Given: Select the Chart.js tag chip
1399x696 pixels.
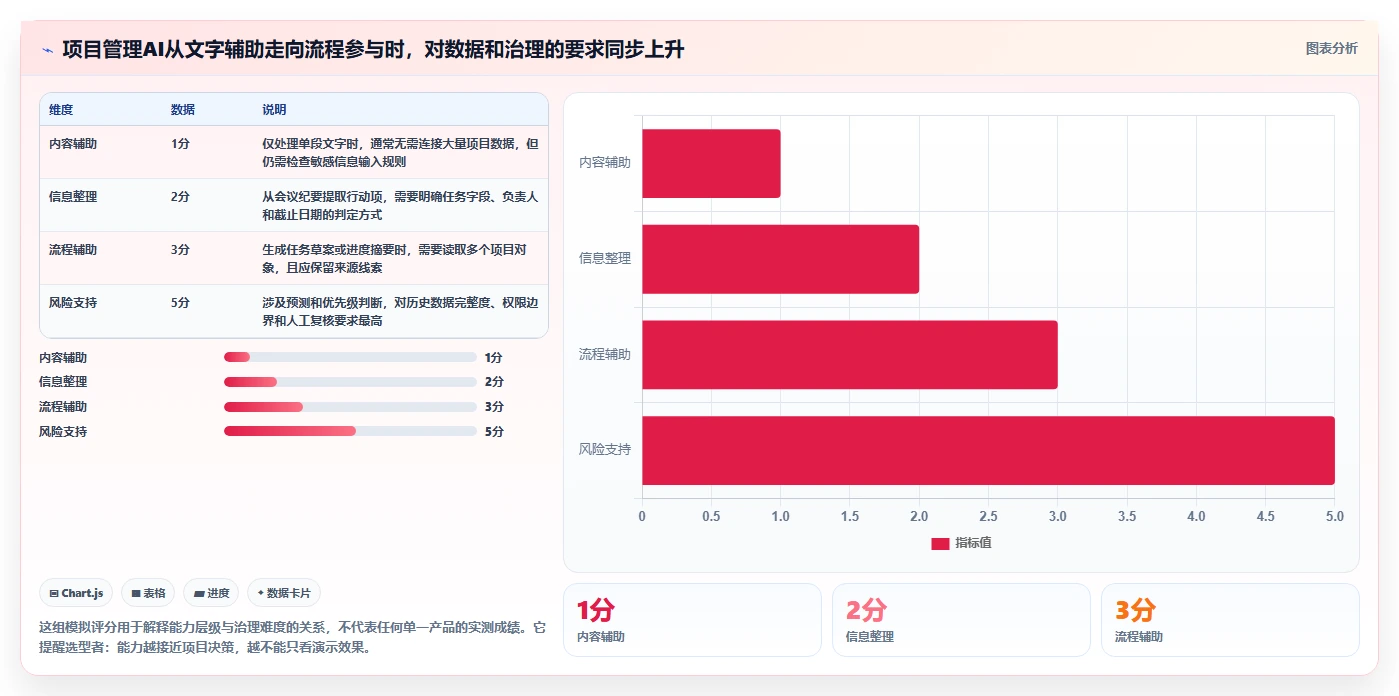Looking at the screenshot, I should point(76,593).
